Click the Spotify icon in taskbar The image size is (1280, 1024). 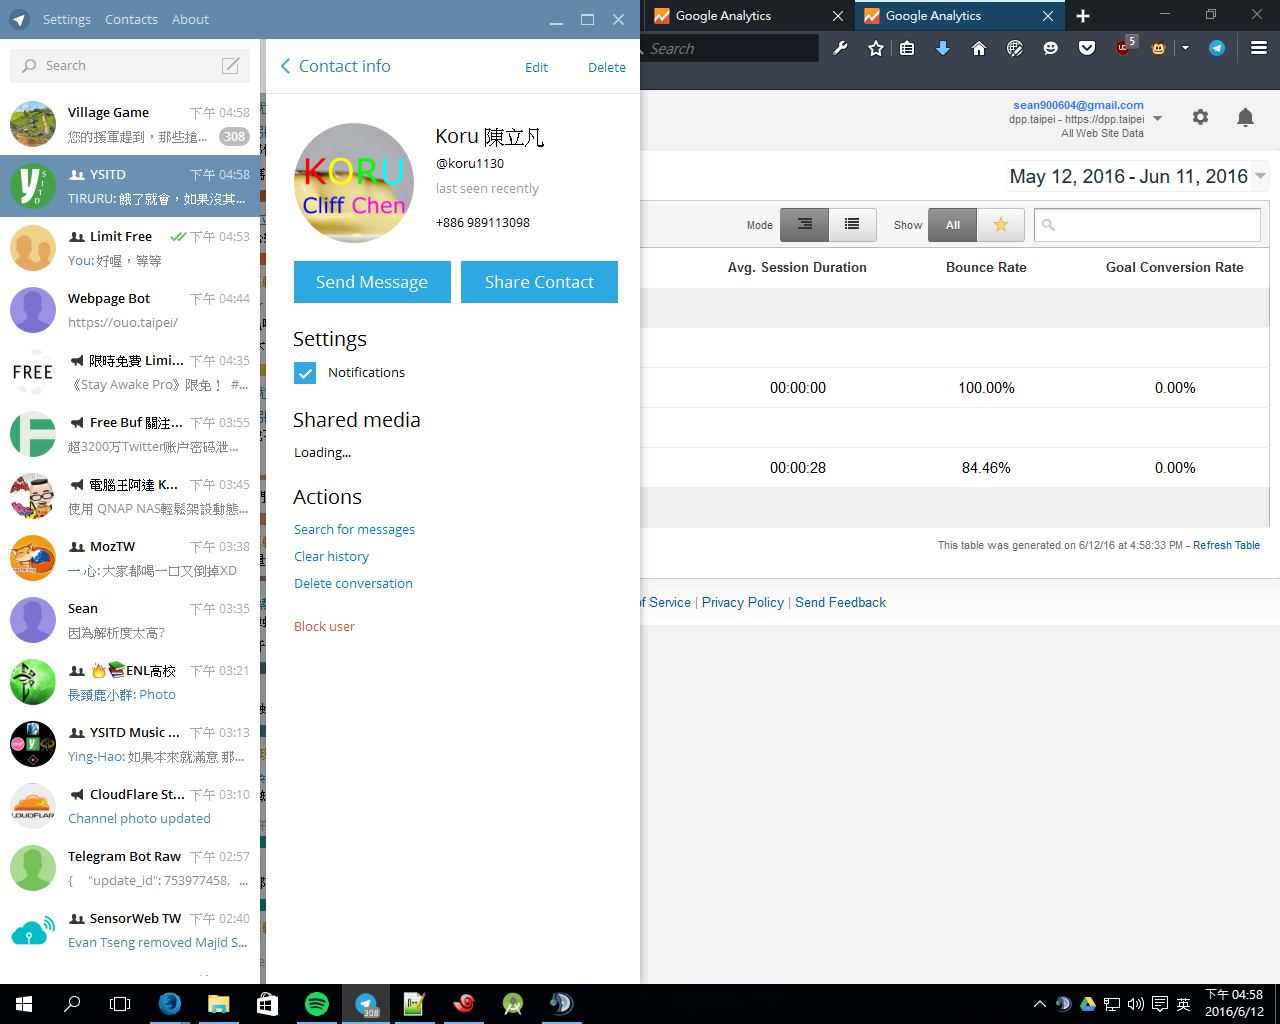point(316,1004)
